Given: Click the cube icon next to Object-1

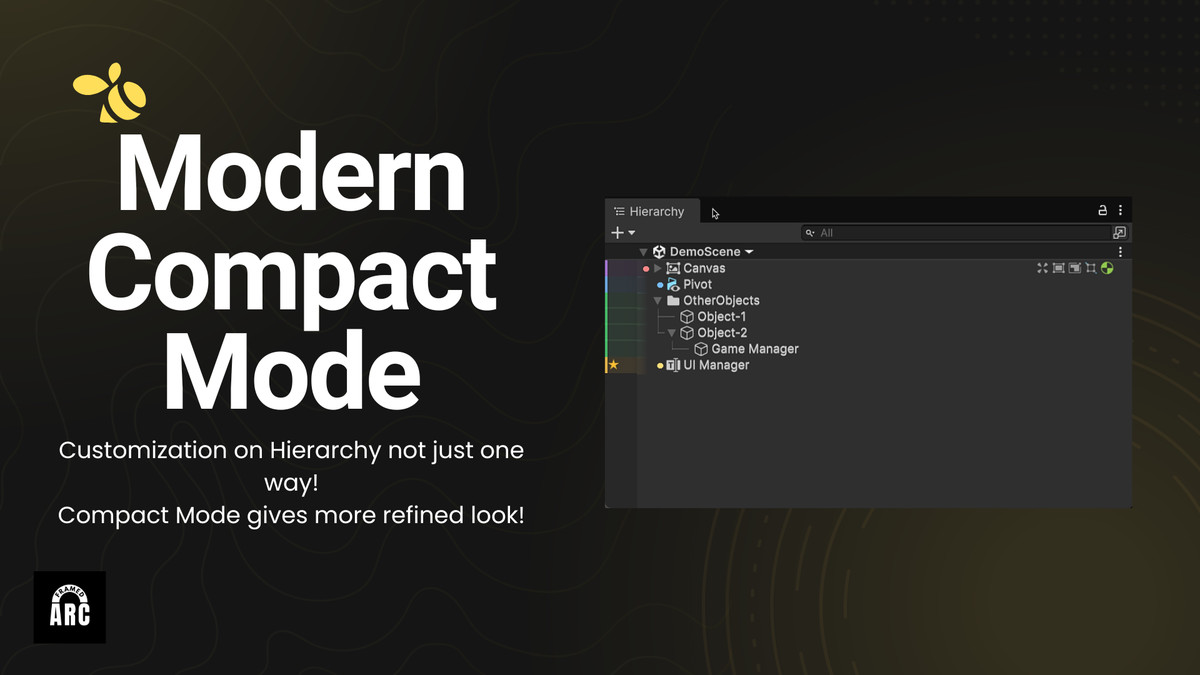Looking at the screenshot, I should pyautogui.click(x=686, y=317).
